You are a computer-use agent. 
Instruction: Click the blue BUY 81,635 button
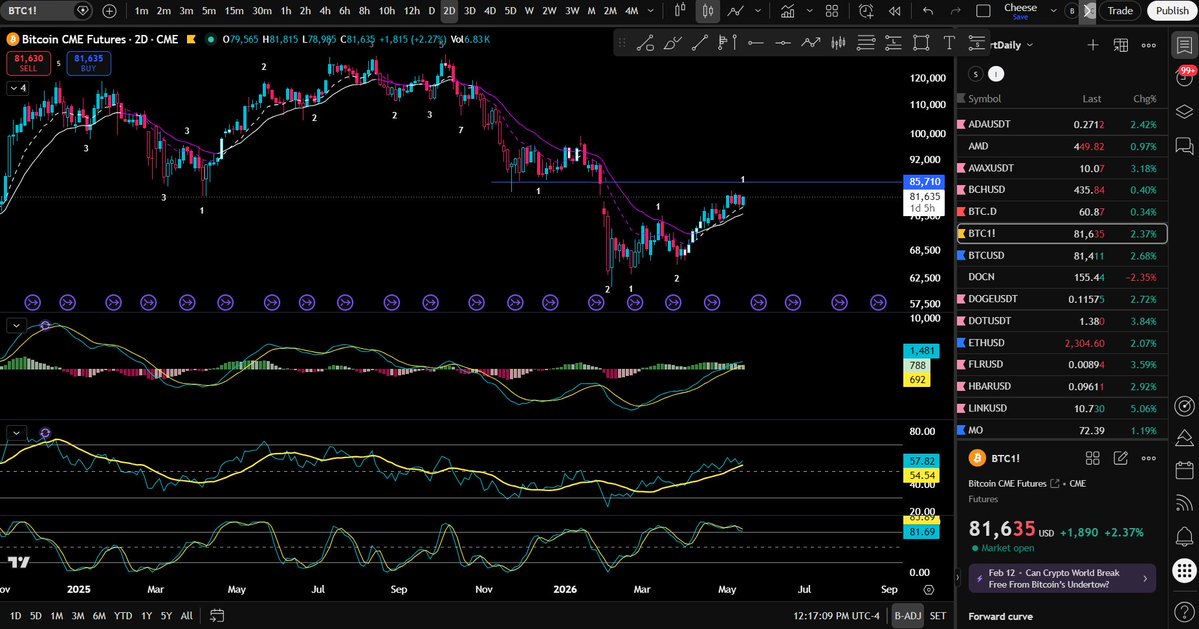coord(89,63)
